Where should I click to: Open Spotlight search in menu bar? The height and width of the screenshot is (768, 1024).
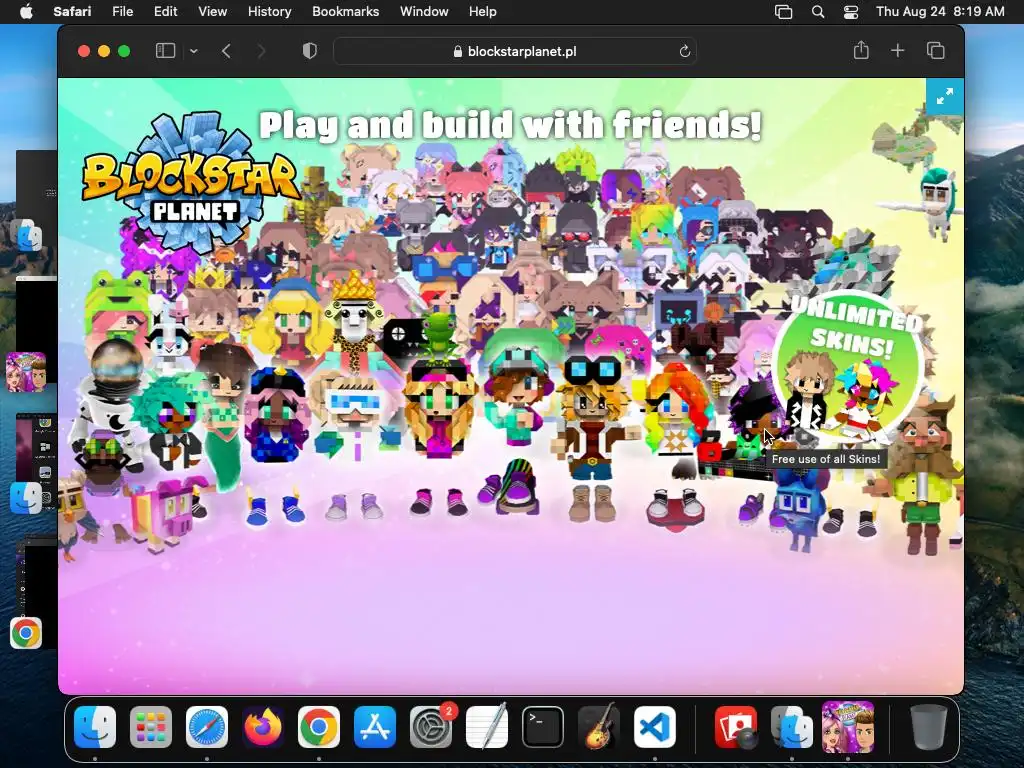(x=818, y=12)
